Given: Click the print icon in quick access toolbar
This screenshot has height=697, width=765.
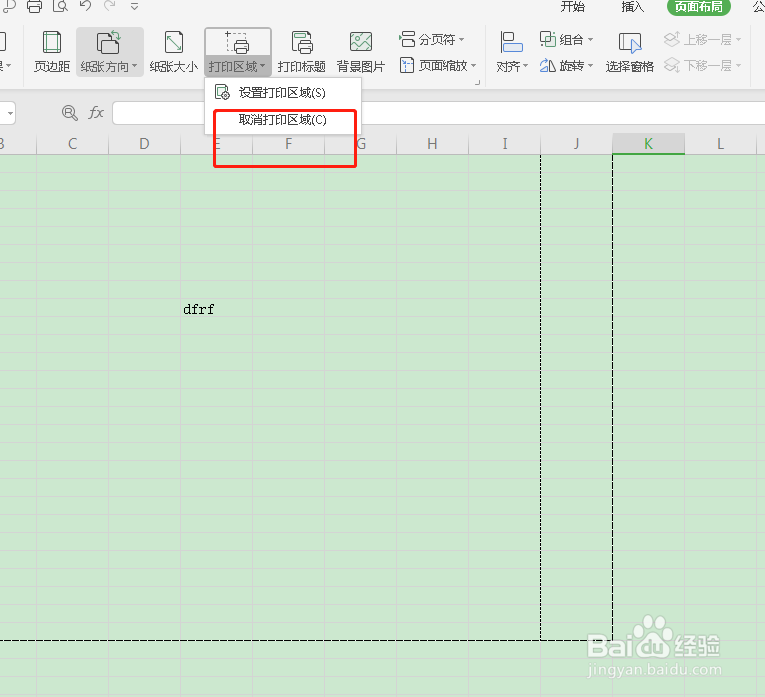Looking at the screenshot, I should (34, 6).
